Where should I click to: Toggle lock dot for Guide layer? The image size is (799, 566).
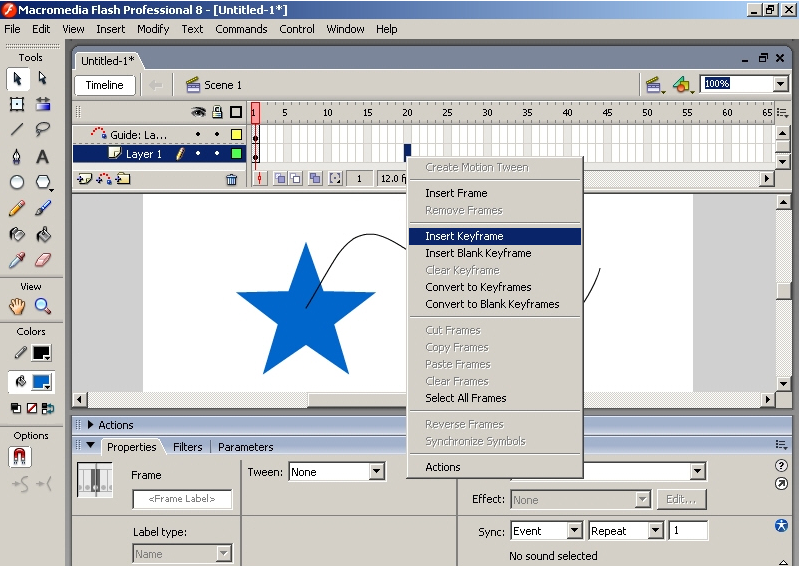point(217,134)
